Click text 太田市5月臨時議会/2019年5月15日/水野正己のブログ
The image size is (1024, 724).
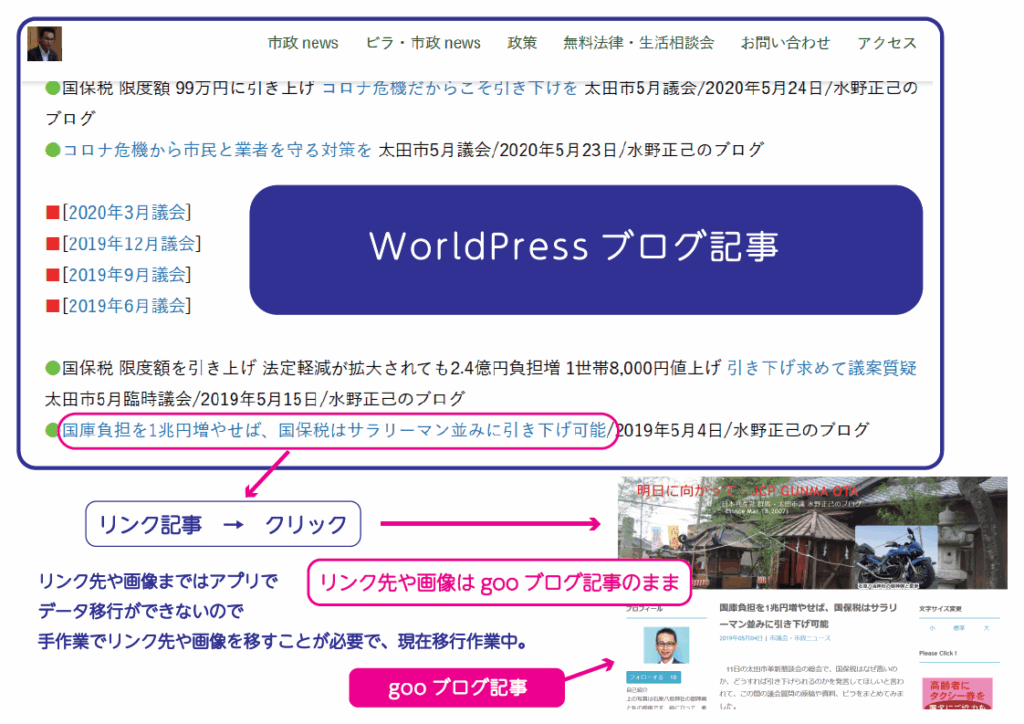255,399
